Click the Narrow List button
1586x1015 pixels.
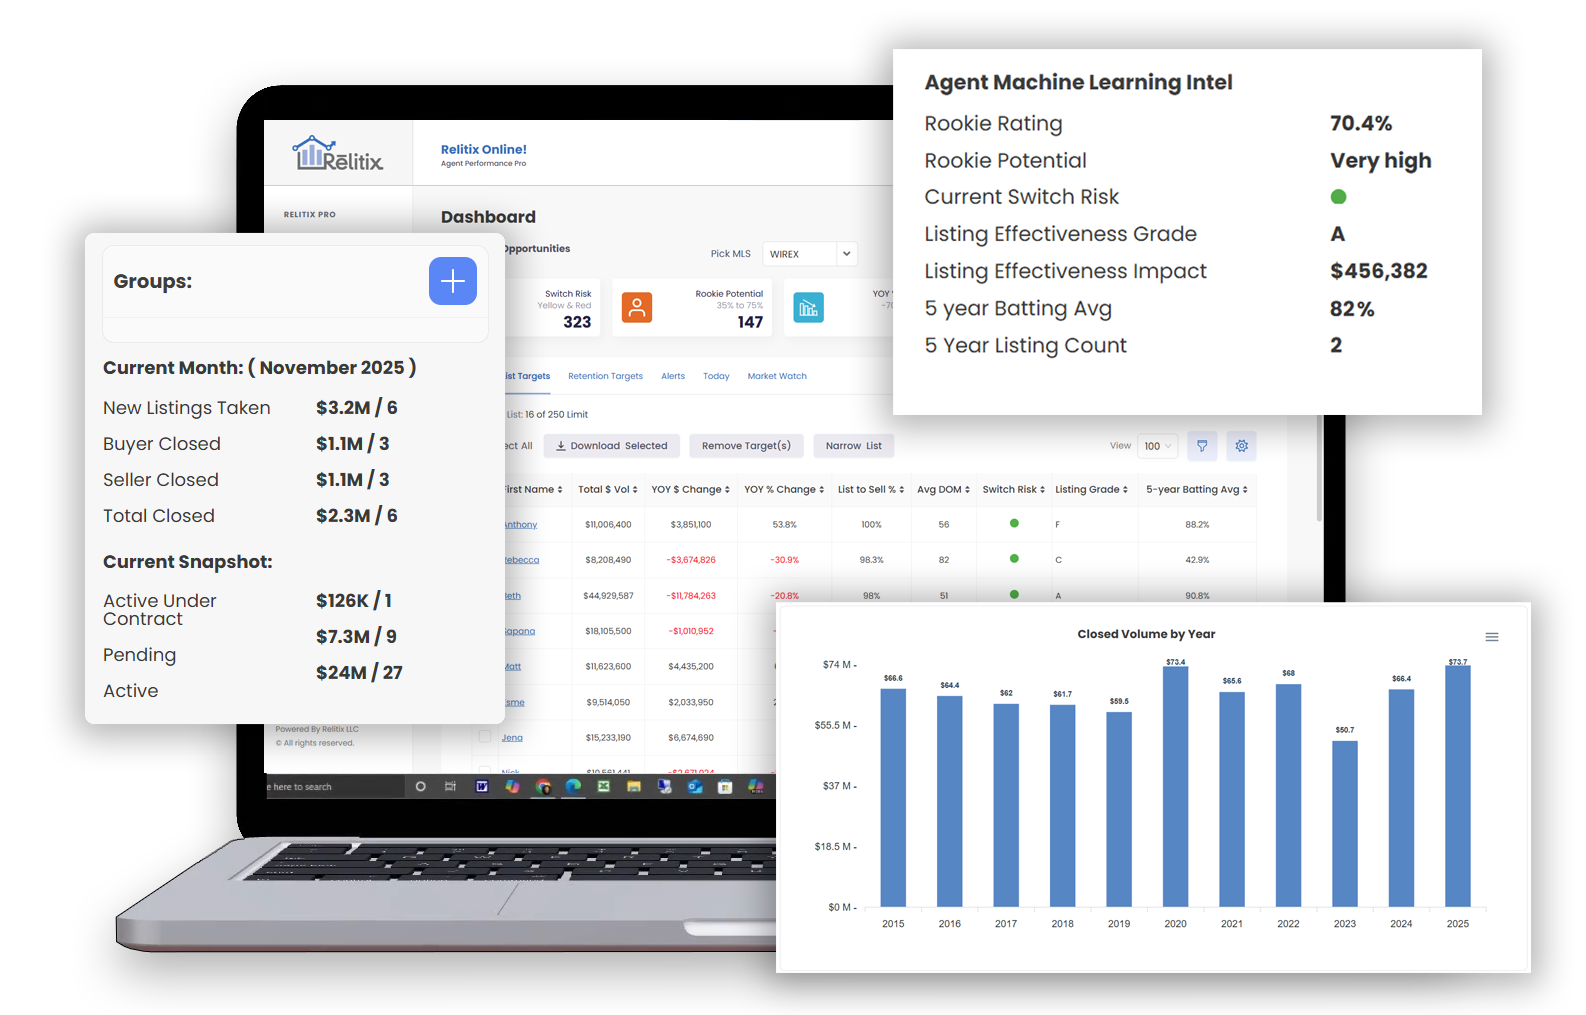click(854, 446)
